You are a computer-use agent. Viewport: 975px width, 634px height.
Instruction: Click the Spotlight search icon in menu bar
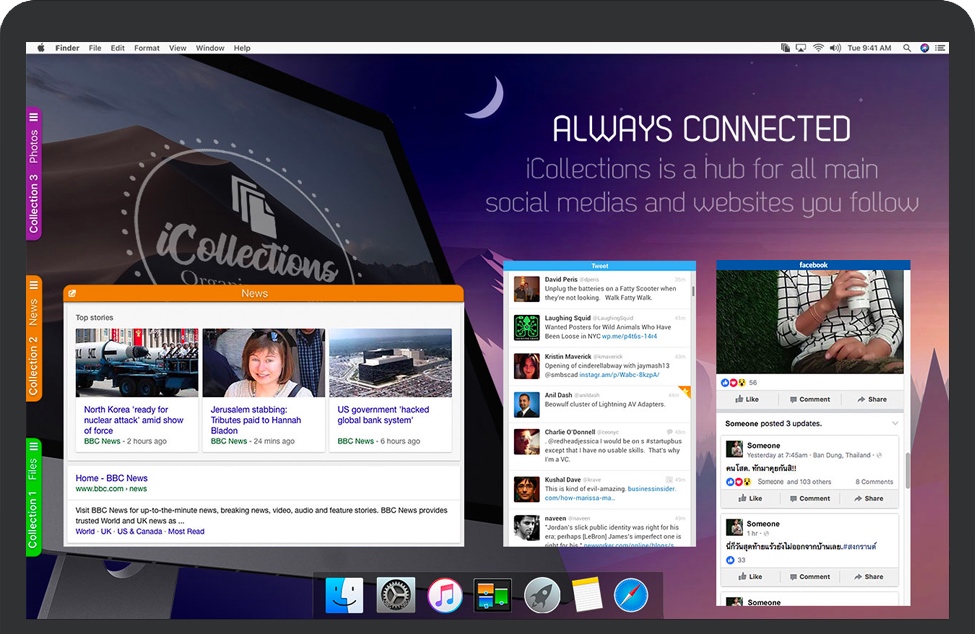[x=907, y=48]
